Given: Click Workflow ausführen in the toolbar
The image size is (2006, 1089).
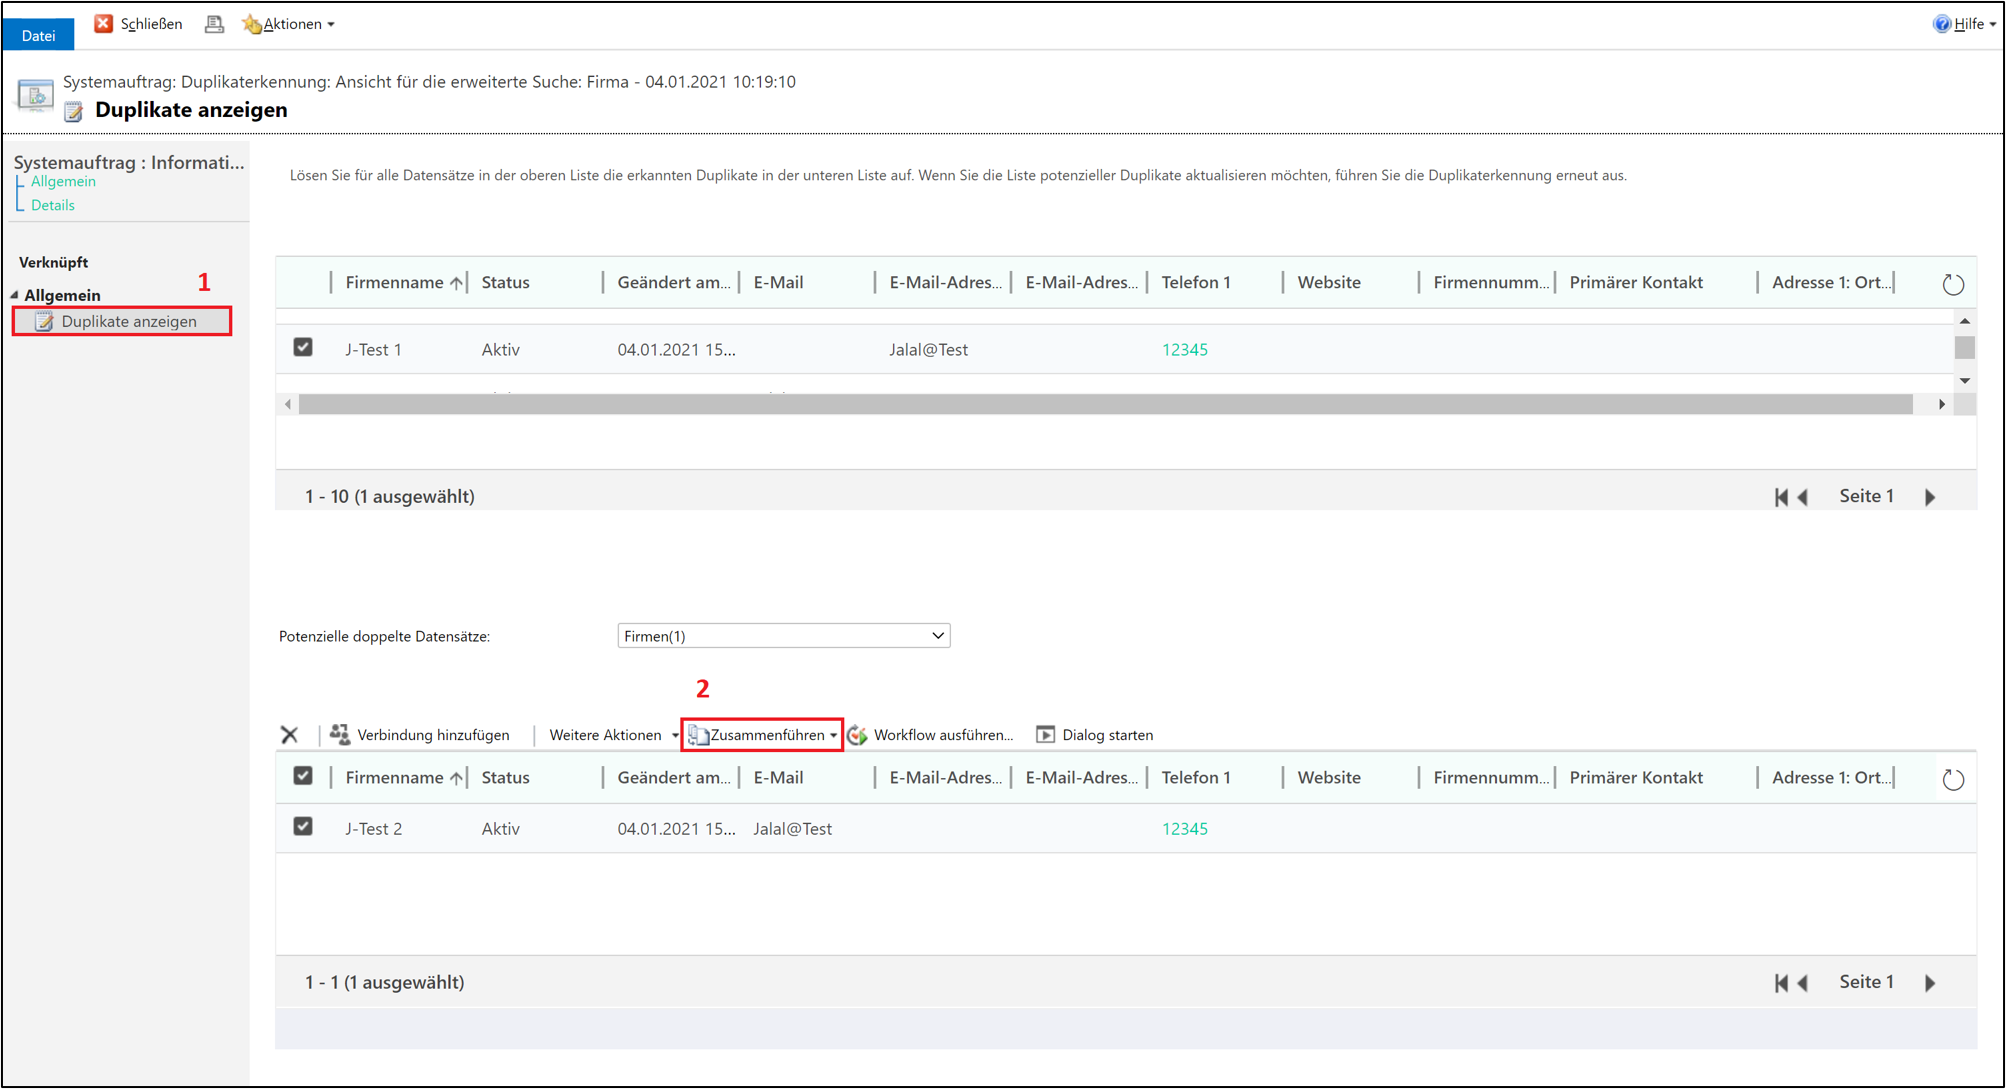Looking at the screenshot, I should point(930,735).
